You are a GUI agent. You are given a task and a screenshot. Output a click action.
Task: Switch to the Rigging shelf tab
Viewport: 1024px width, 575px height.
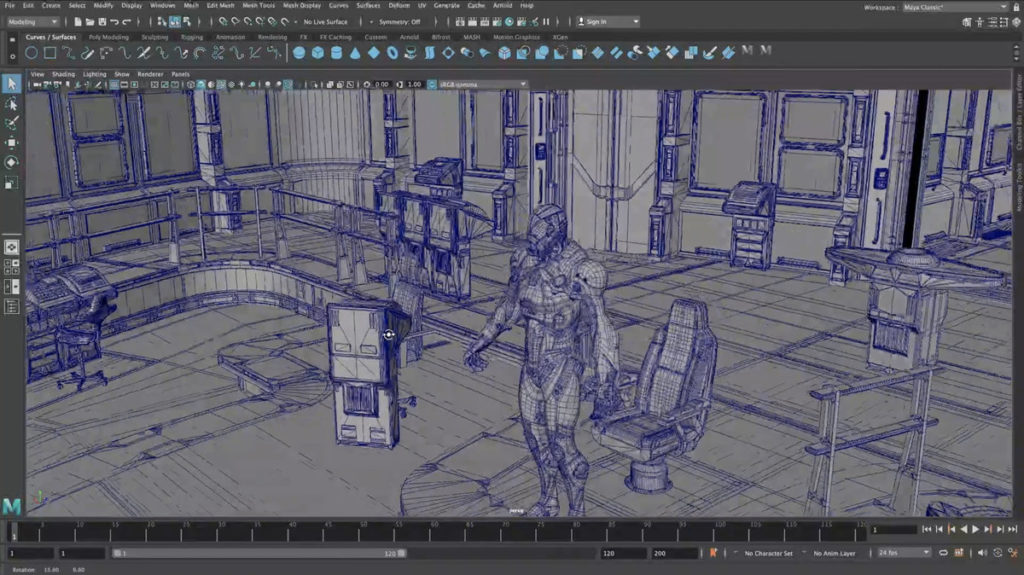coord(192,37)
